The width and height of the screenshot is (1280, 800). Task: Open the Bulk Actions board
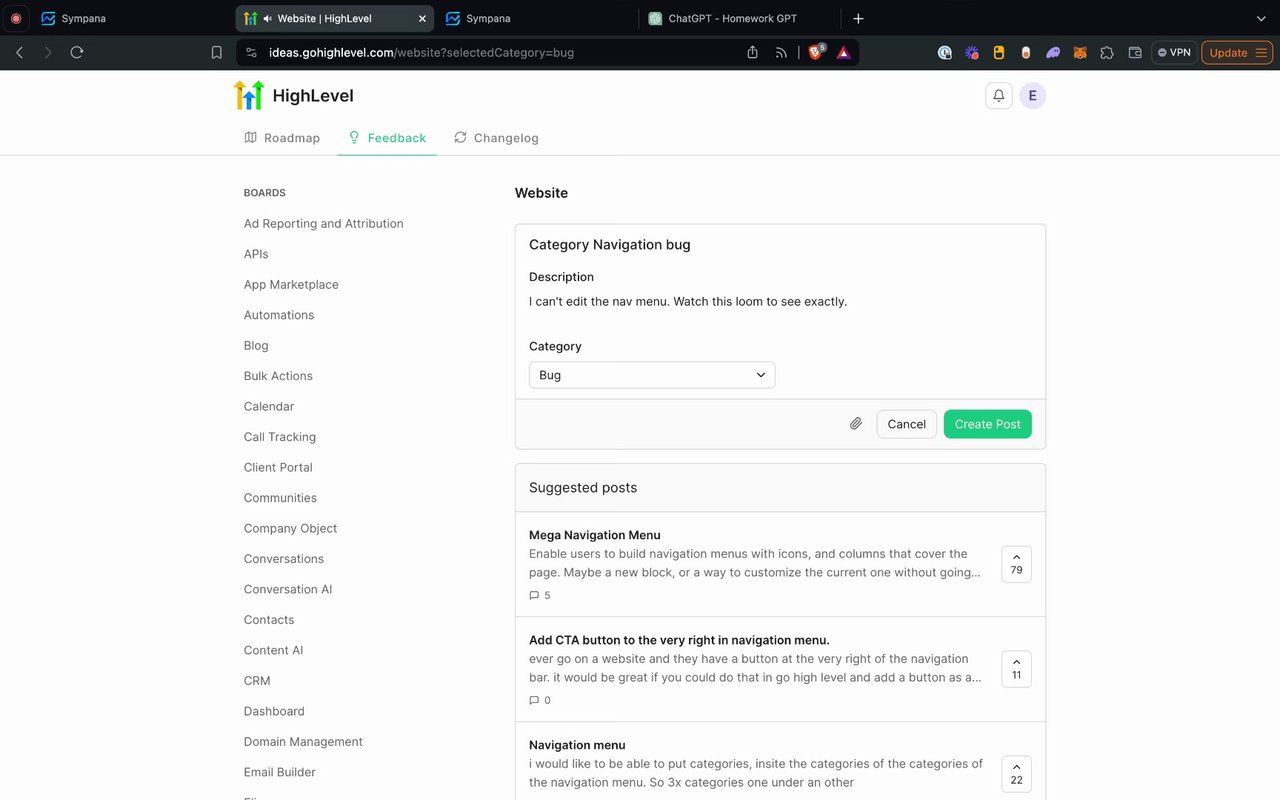point(278,376)
